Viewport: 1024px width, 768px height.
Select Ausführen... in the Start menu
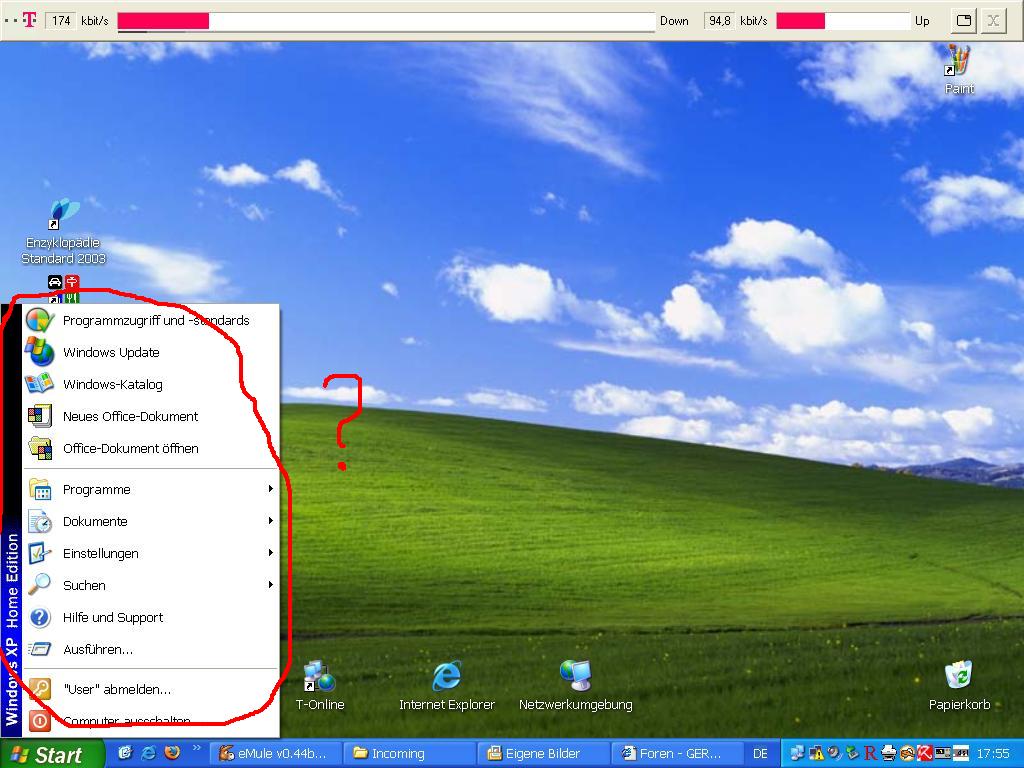click(x=151, y=649)
